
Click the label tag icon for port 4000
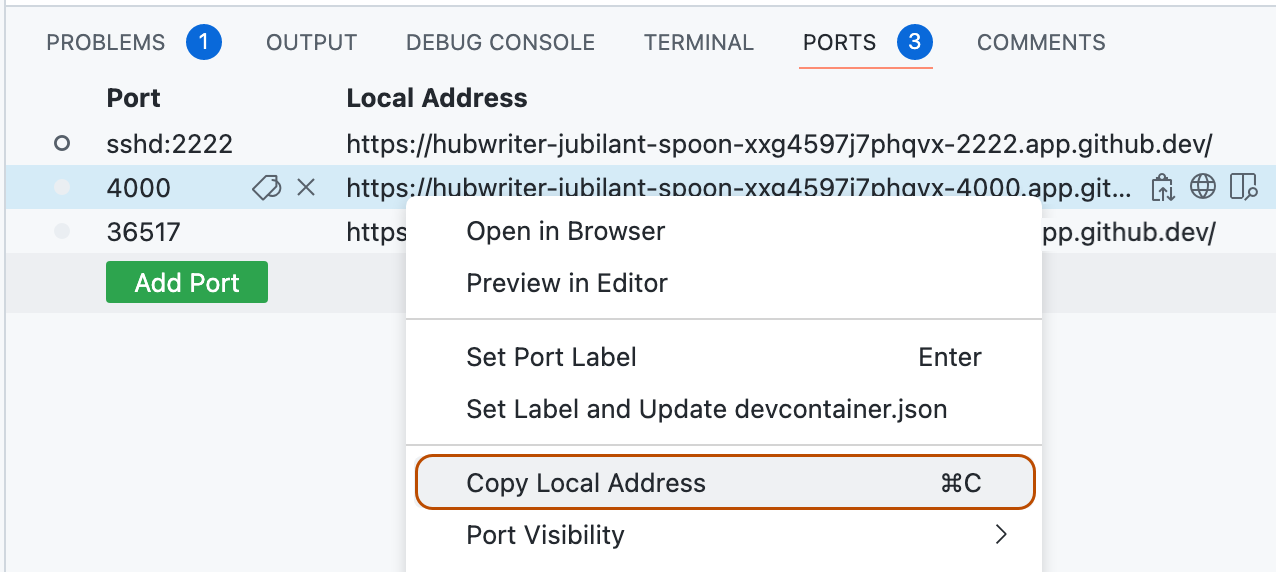[266, 187]
